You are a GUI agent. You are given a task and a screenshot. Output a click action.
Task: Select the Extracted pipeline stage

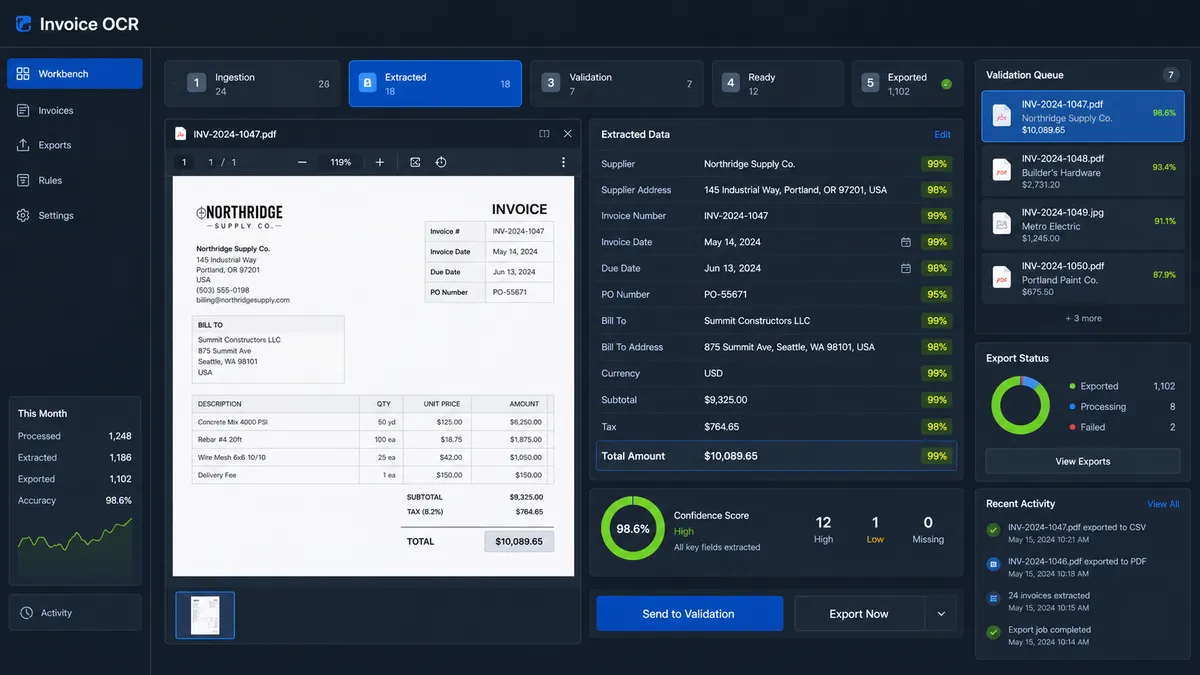[x=435, y=84]
